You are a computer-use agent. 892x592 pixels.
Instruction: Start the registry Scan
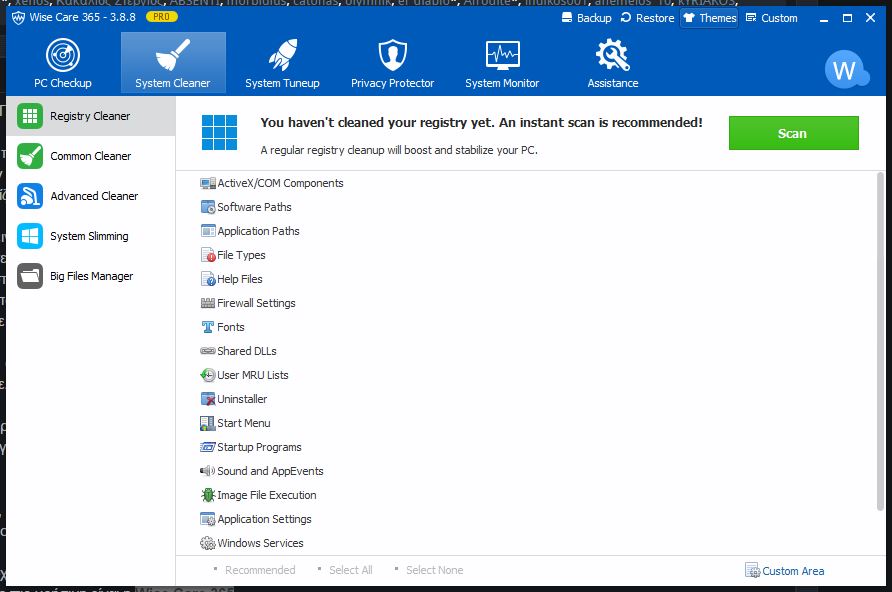coord(794,133)
